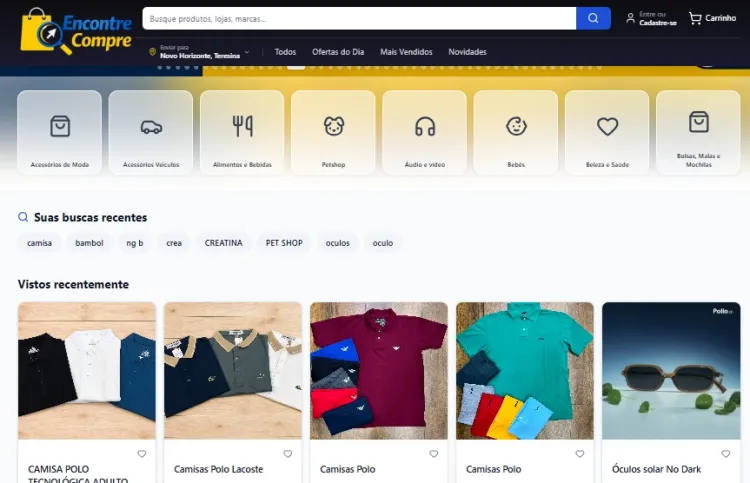
Task: Favorite the Camisas Polo Lacoste product
Action: point(287,454)
